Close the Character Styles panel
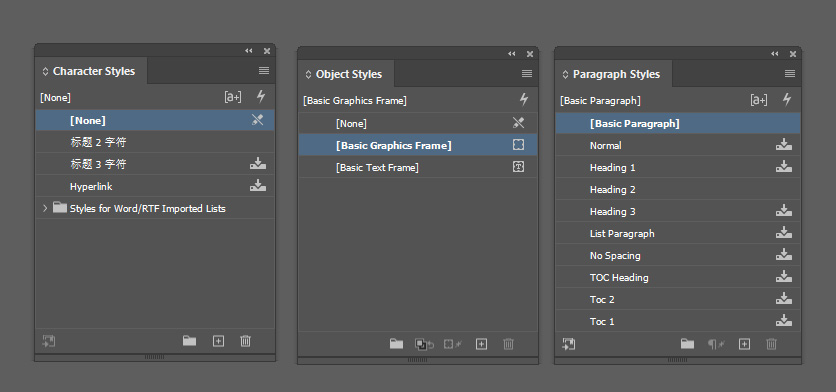 267,51
